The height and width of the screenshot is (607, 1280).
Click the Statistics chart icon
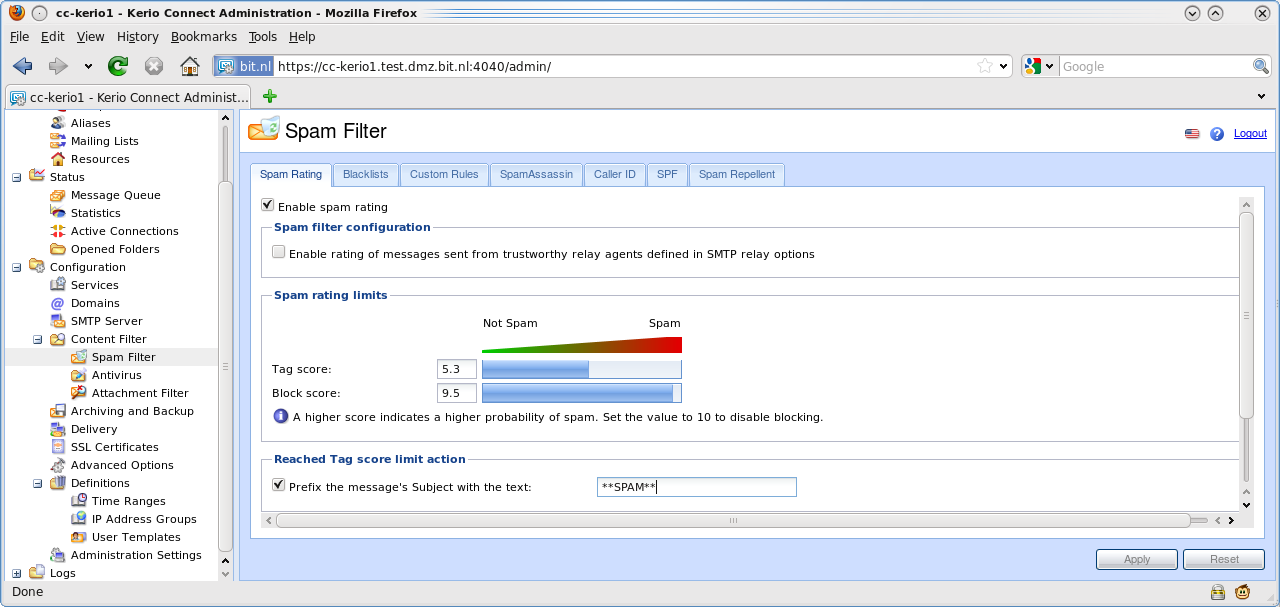pyautogui.click(x=58, y=213)
